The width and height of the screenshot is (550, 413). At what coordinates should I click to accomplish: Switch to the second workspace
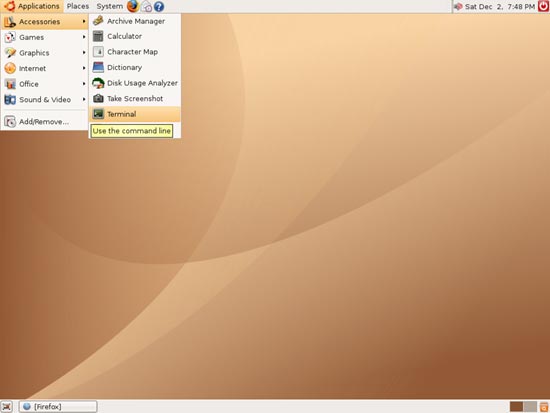tap(530, 407)
